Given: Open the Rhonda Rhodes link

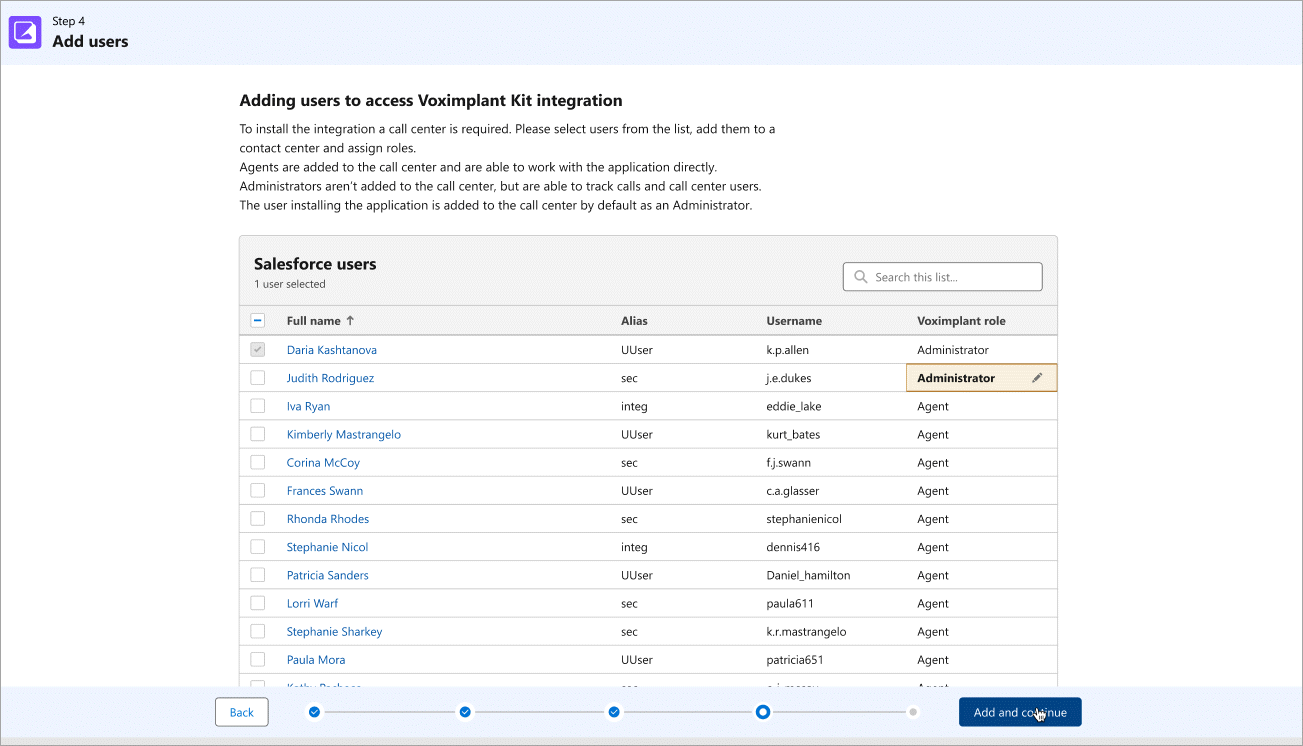Looking at the screenshot, I should [x=328, y=519].
